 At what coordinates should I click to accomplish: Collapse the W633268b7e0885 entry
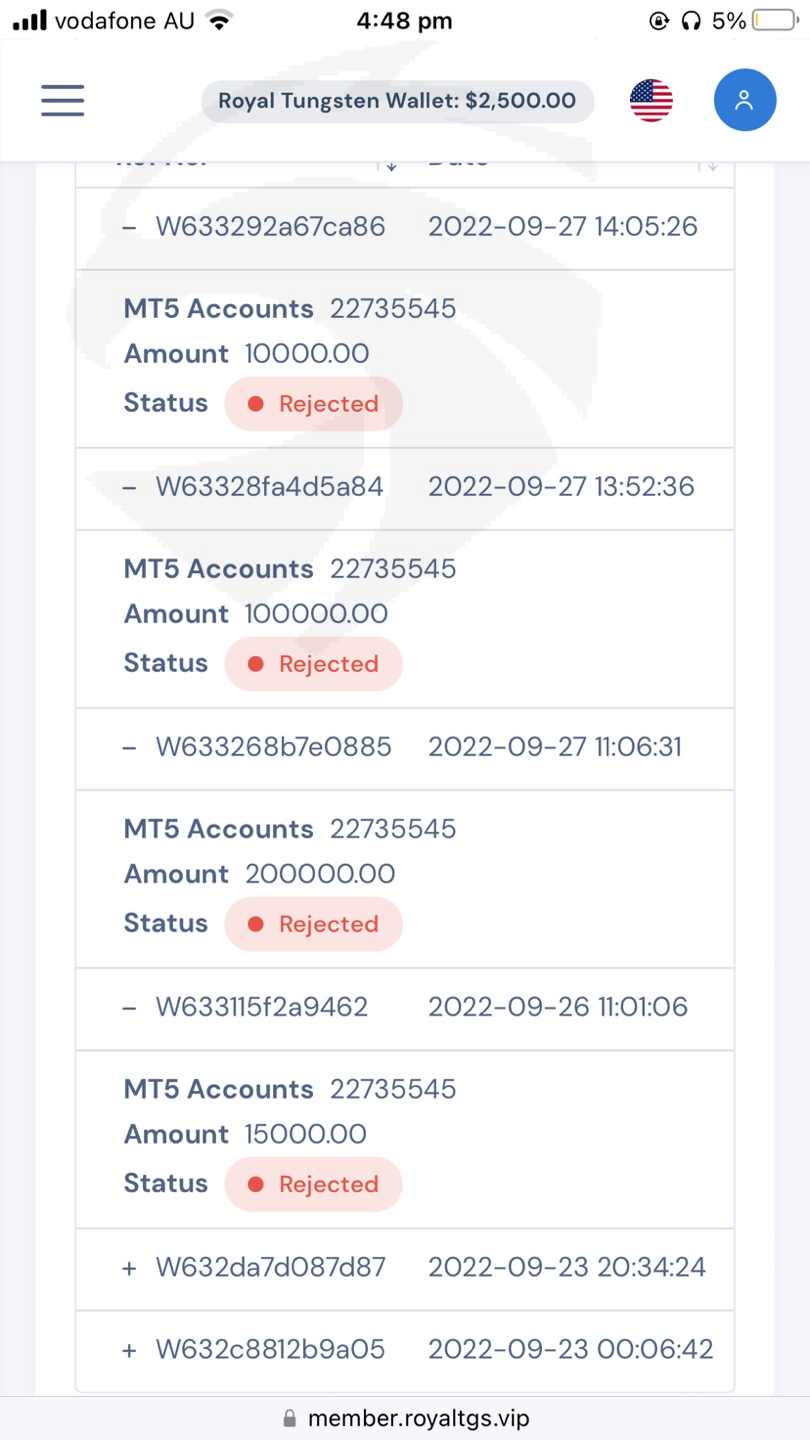click(129, 747)
